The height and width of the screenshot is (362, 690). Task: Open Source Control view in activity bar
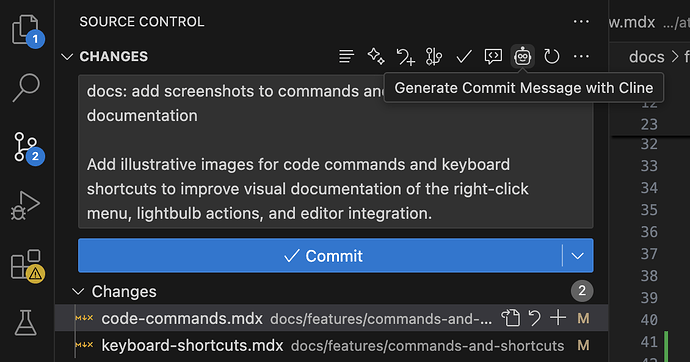coord(27,147)
